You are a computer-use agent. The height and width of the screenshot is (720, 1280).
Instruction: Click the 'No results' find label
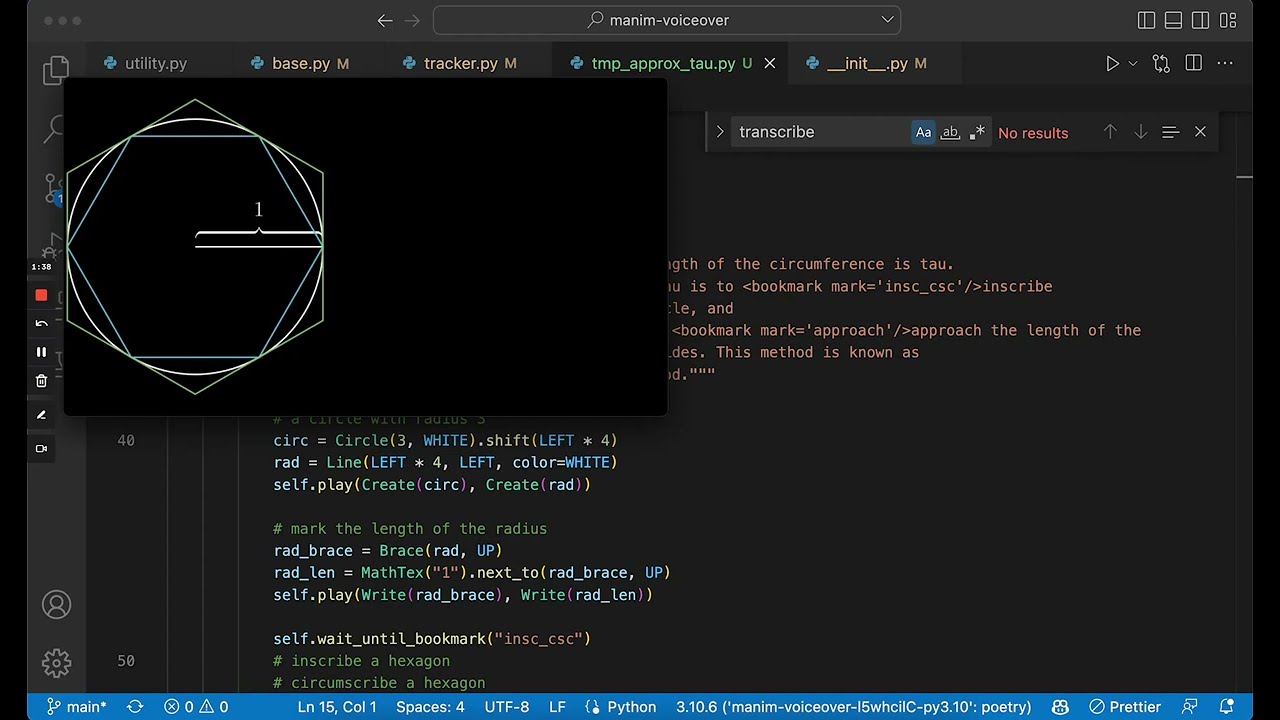click(x=1033, y=133)
